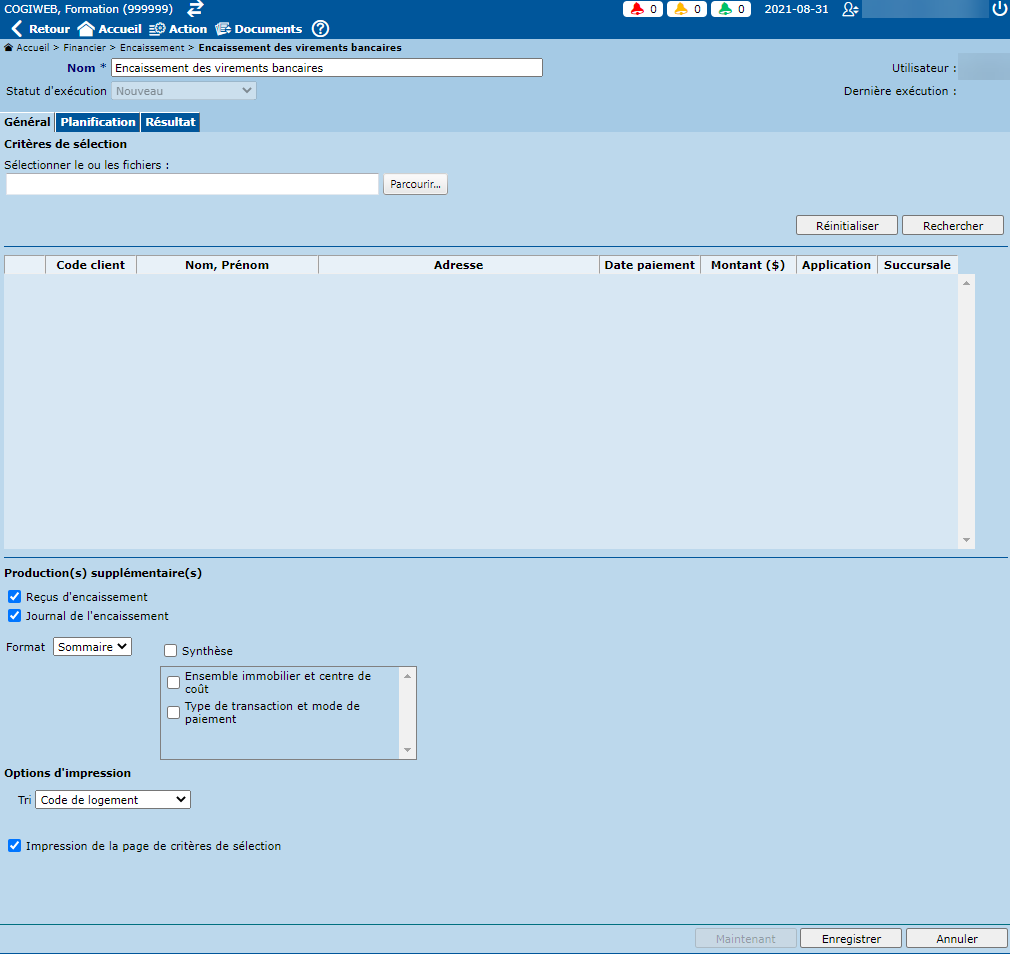
Task: Uncheck Reçus d'encaissement checkbox
Action: [14, 597]
